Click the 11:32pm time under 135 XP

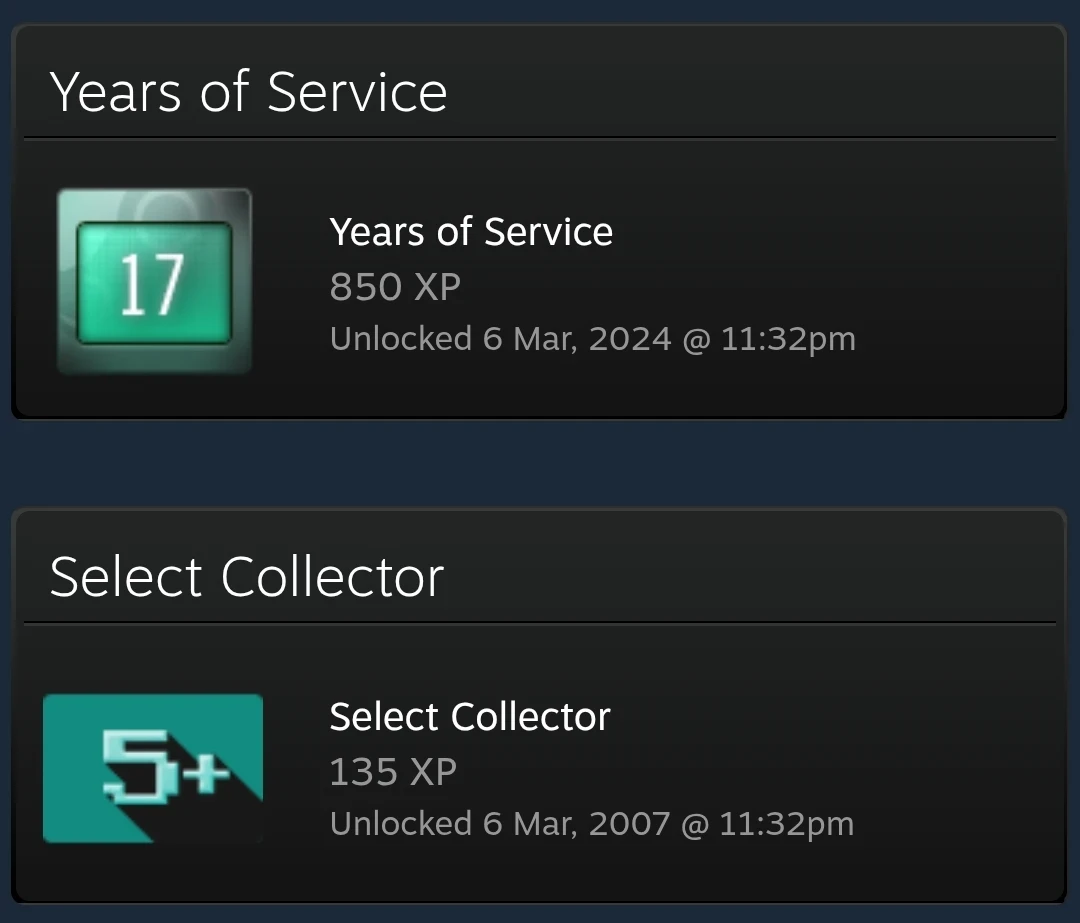click(785, 824)
